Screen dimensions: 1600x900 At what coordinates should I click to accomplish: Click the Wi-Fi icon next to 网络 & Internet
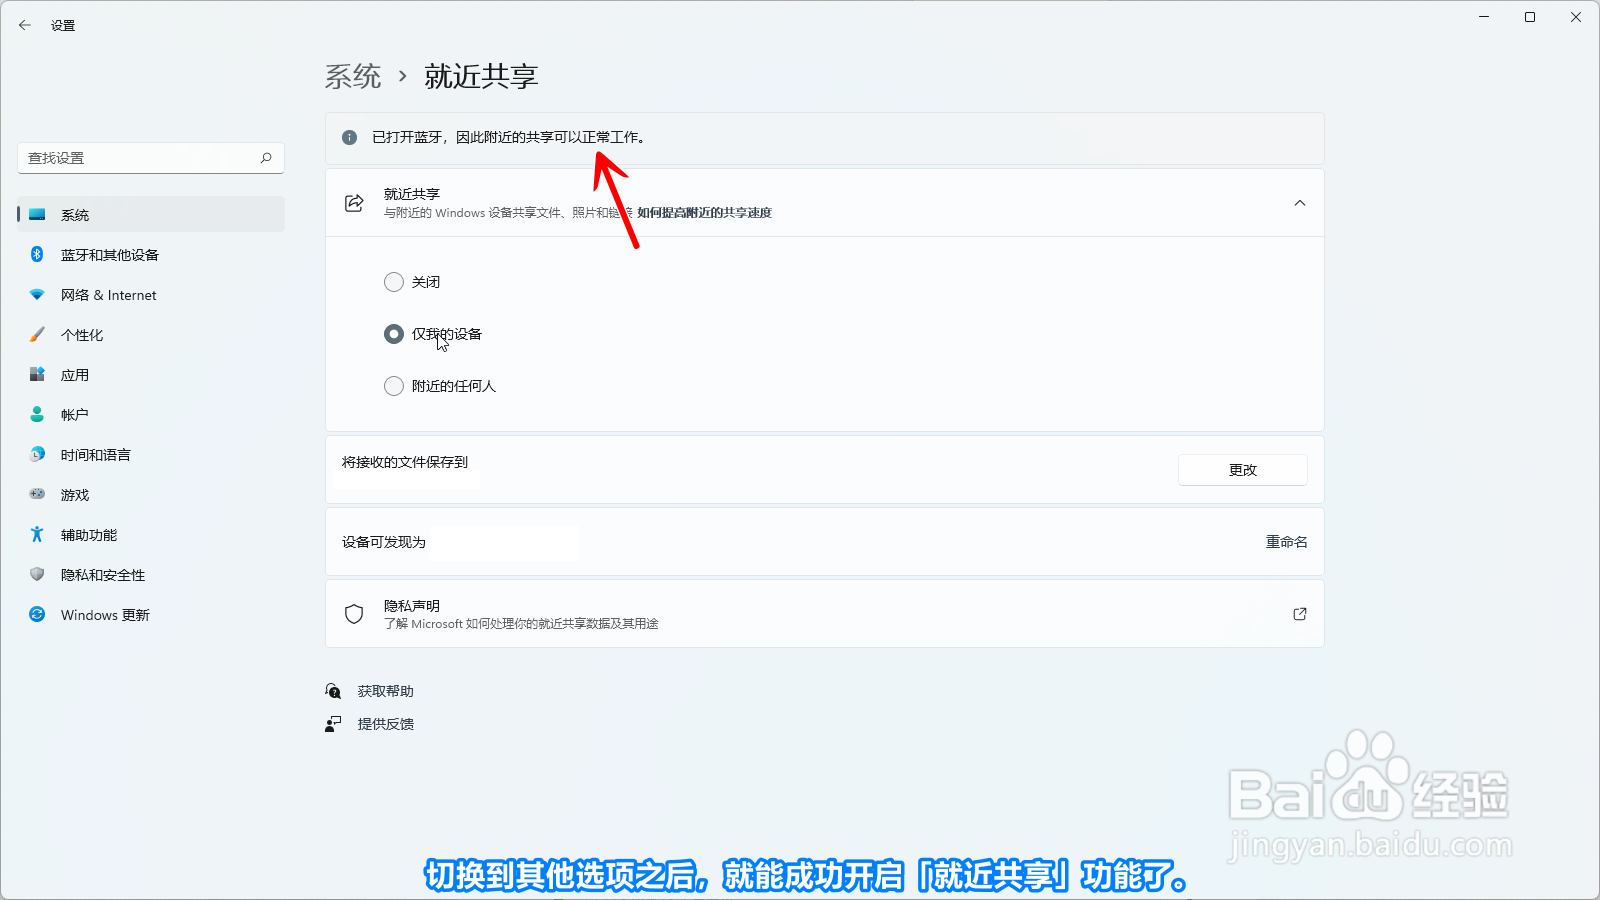click(37, 294)
